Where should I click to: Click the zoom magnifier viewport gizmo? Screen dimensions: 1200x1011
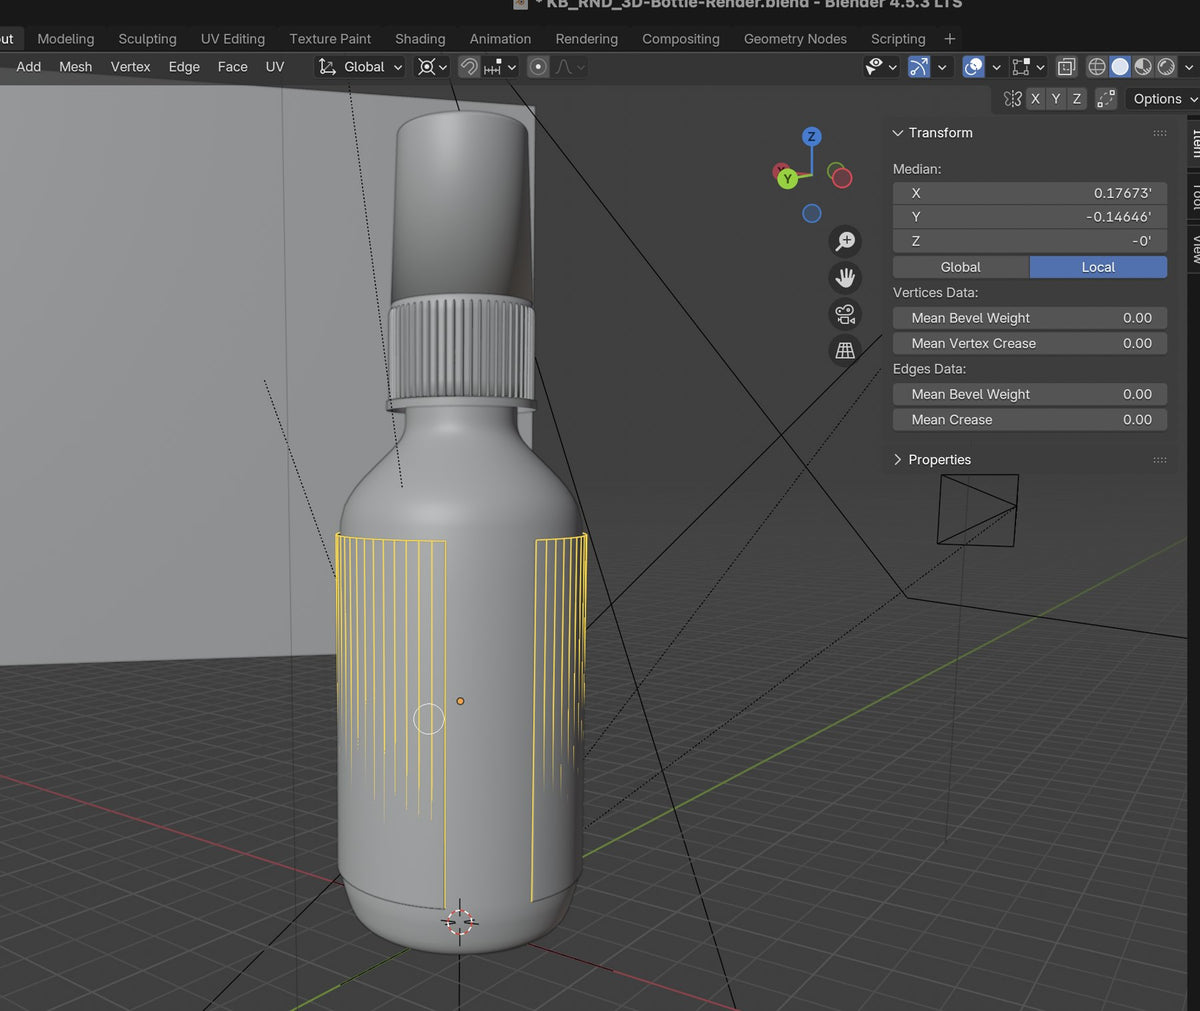pos(845,241)
